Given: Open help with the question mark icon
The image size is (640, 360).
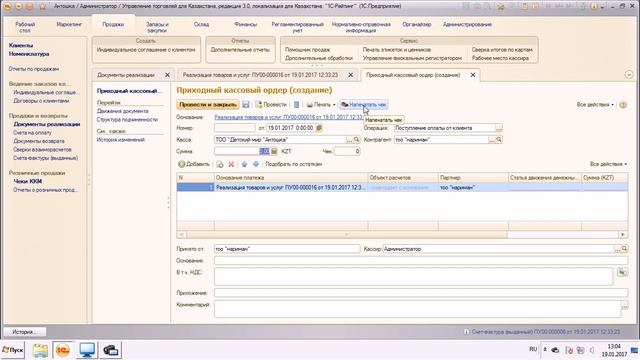Looking at the screenshot, I should 623,104.
